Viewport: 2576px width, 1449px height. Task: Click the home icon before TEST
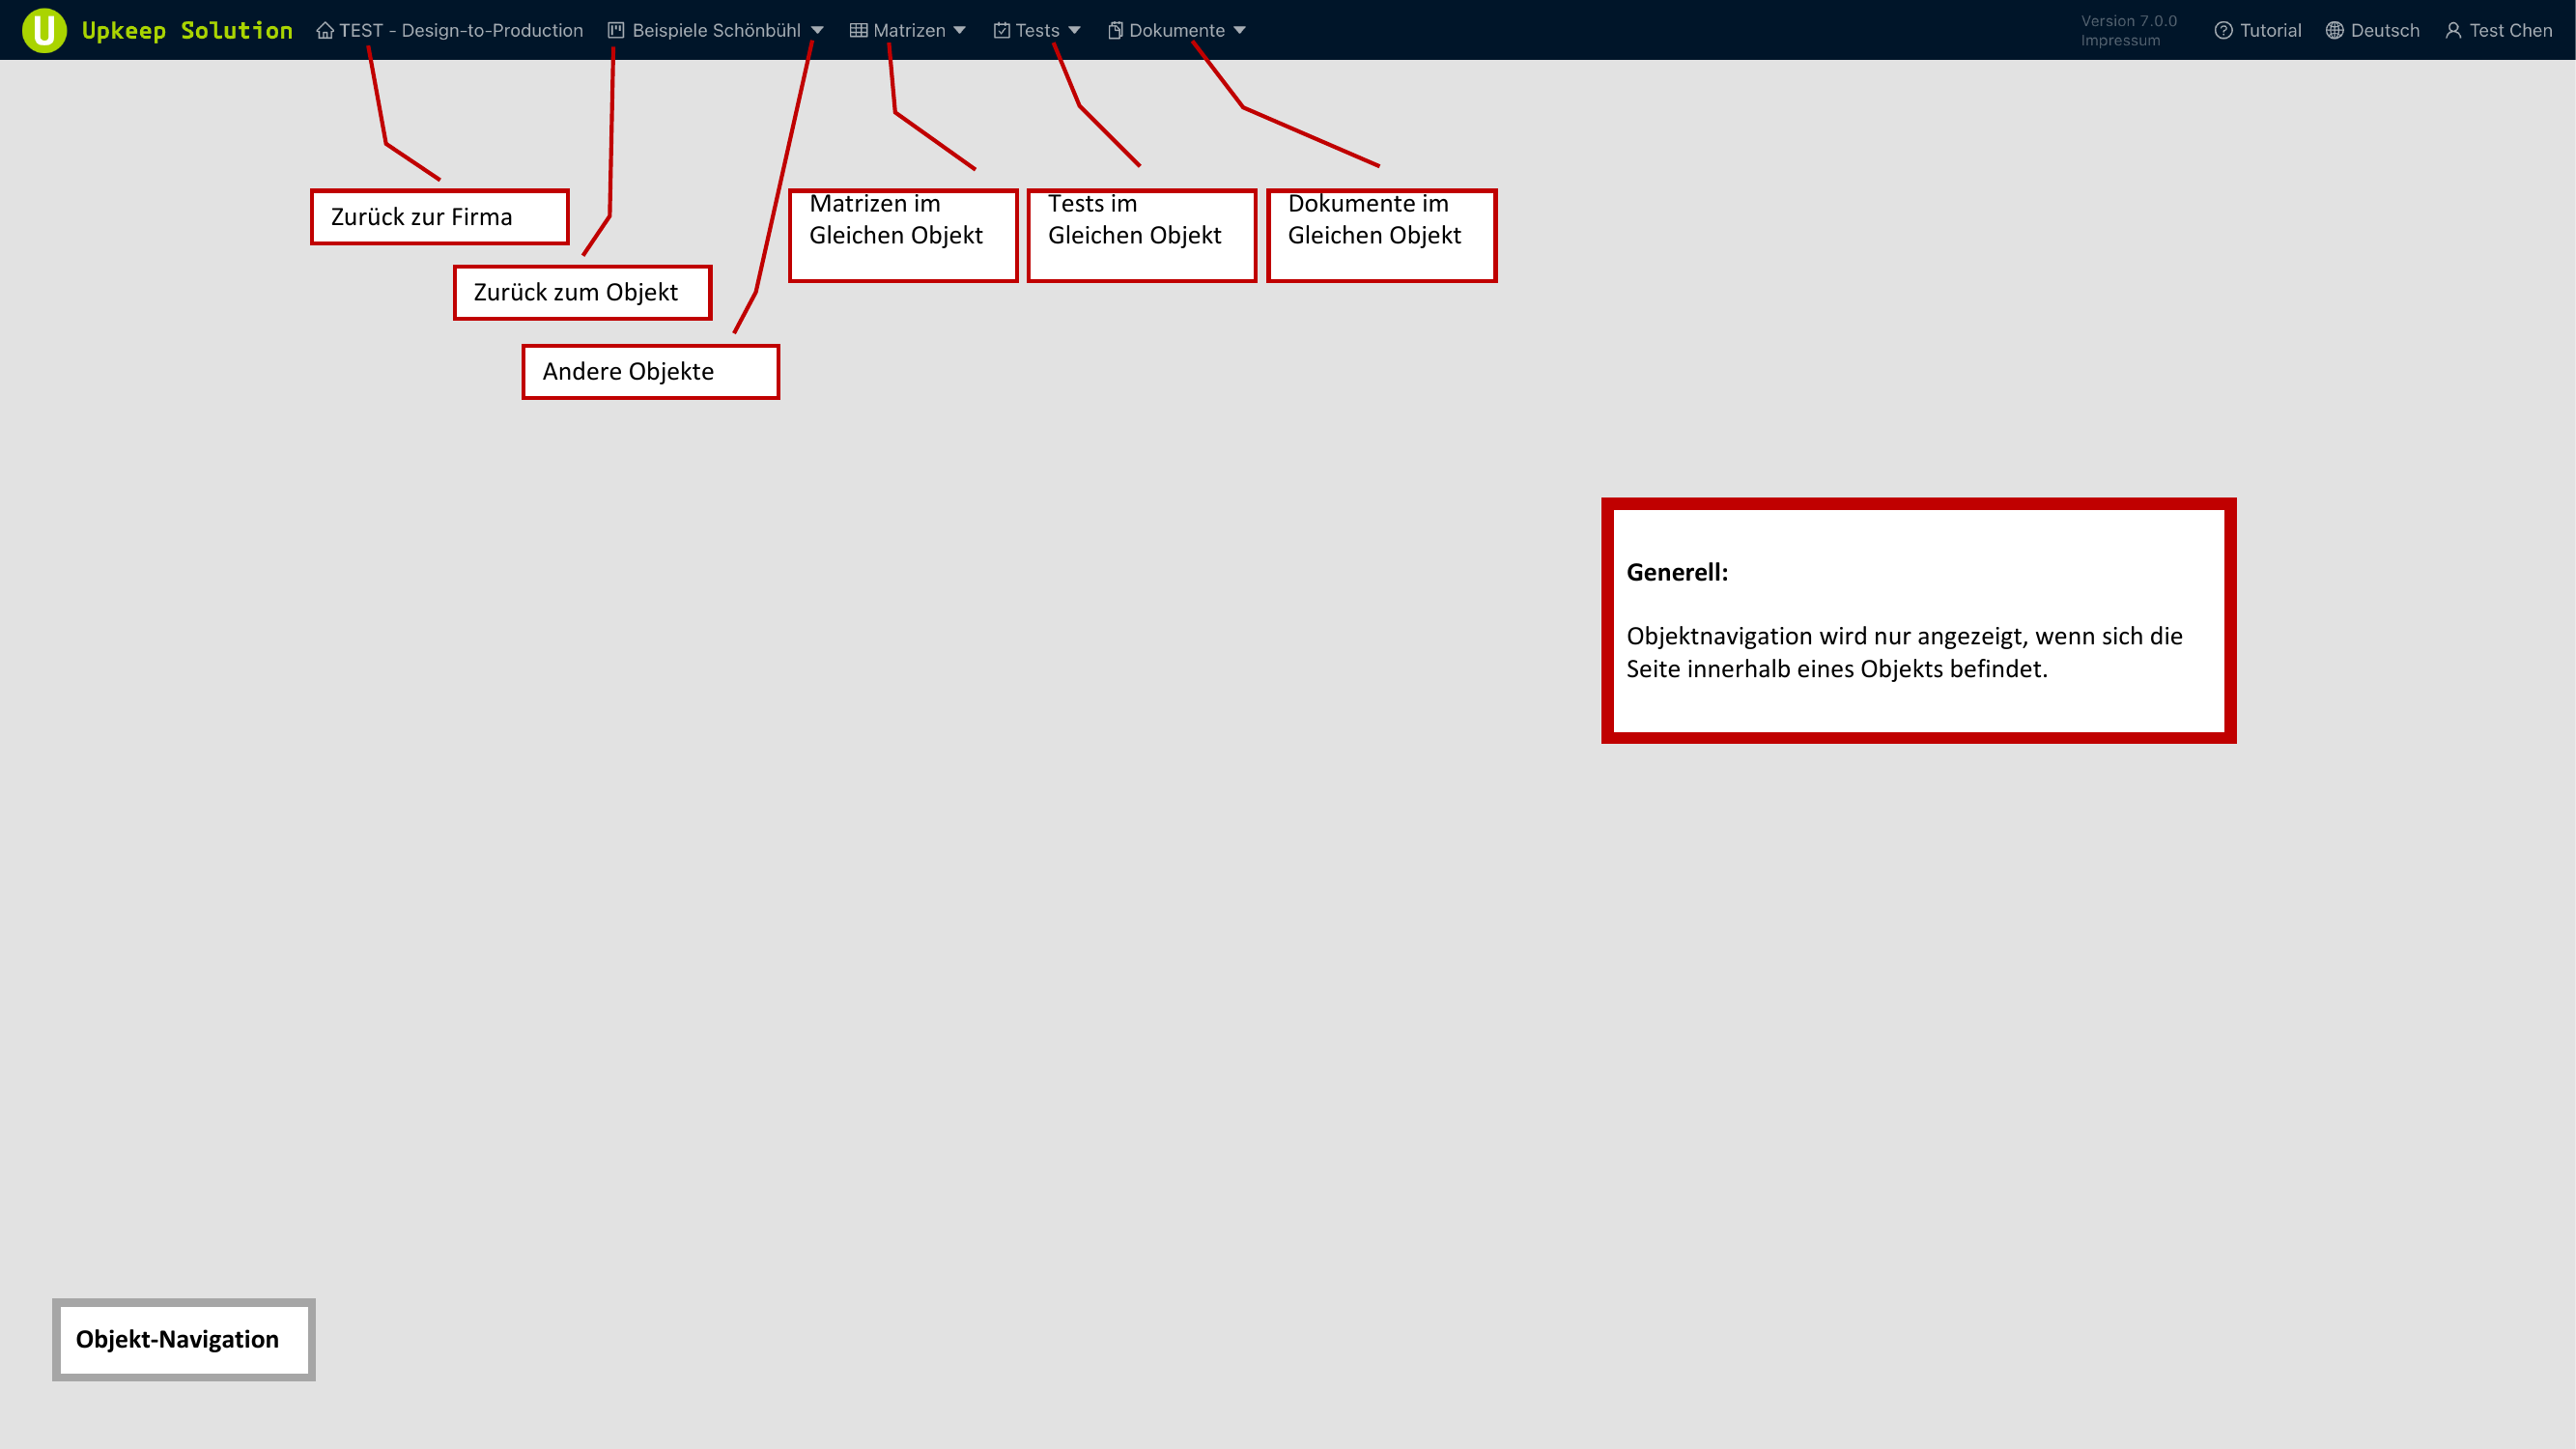pos(325,31)
